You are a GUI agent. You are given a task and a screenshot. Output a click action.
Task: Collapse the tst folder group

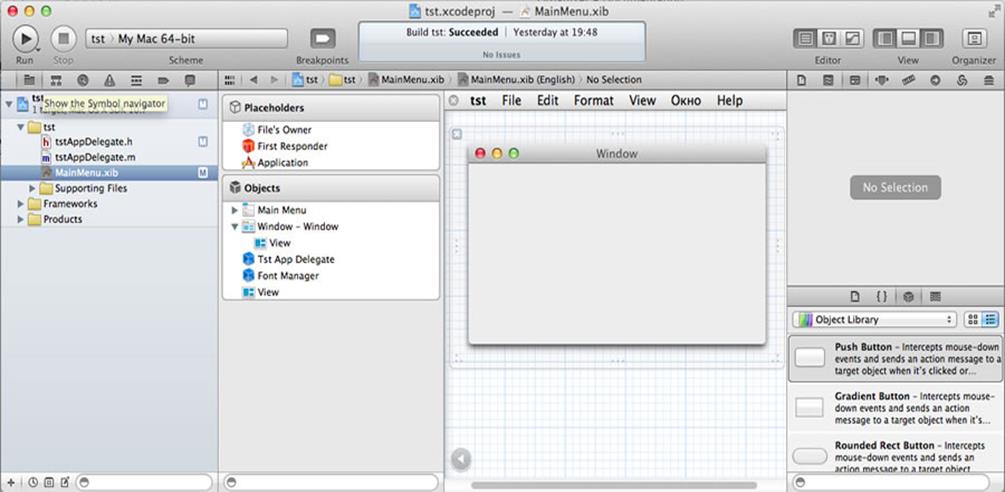[21, 127]
